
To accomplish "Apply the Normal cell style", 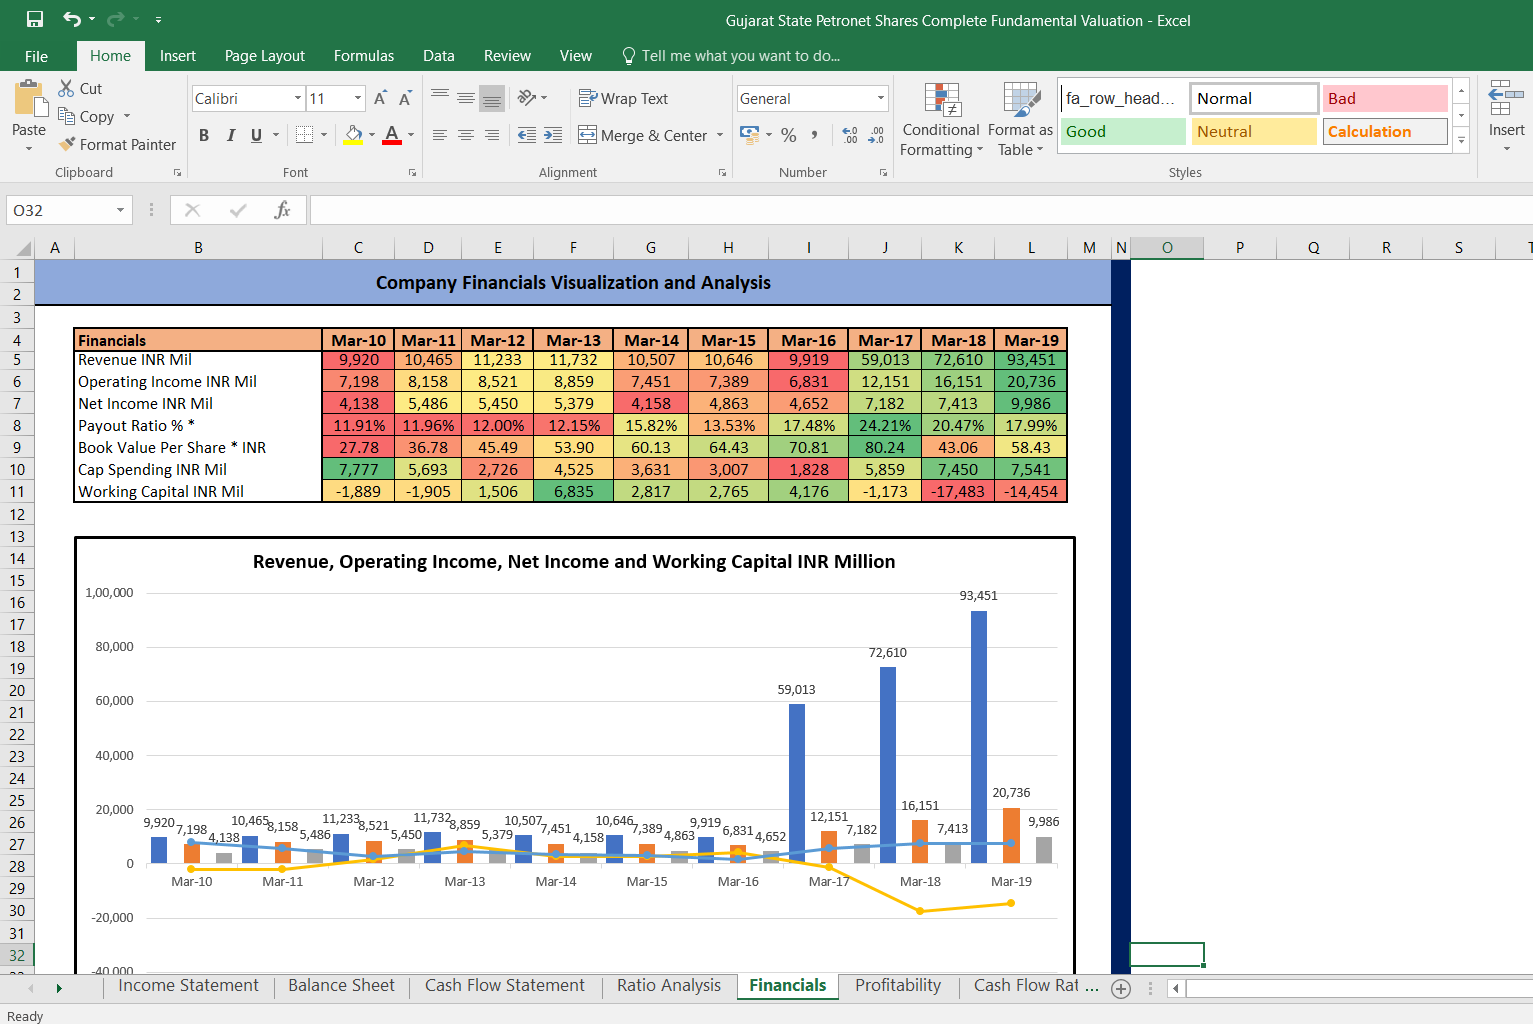I will pyautogui.click(x=1254, y=98).
